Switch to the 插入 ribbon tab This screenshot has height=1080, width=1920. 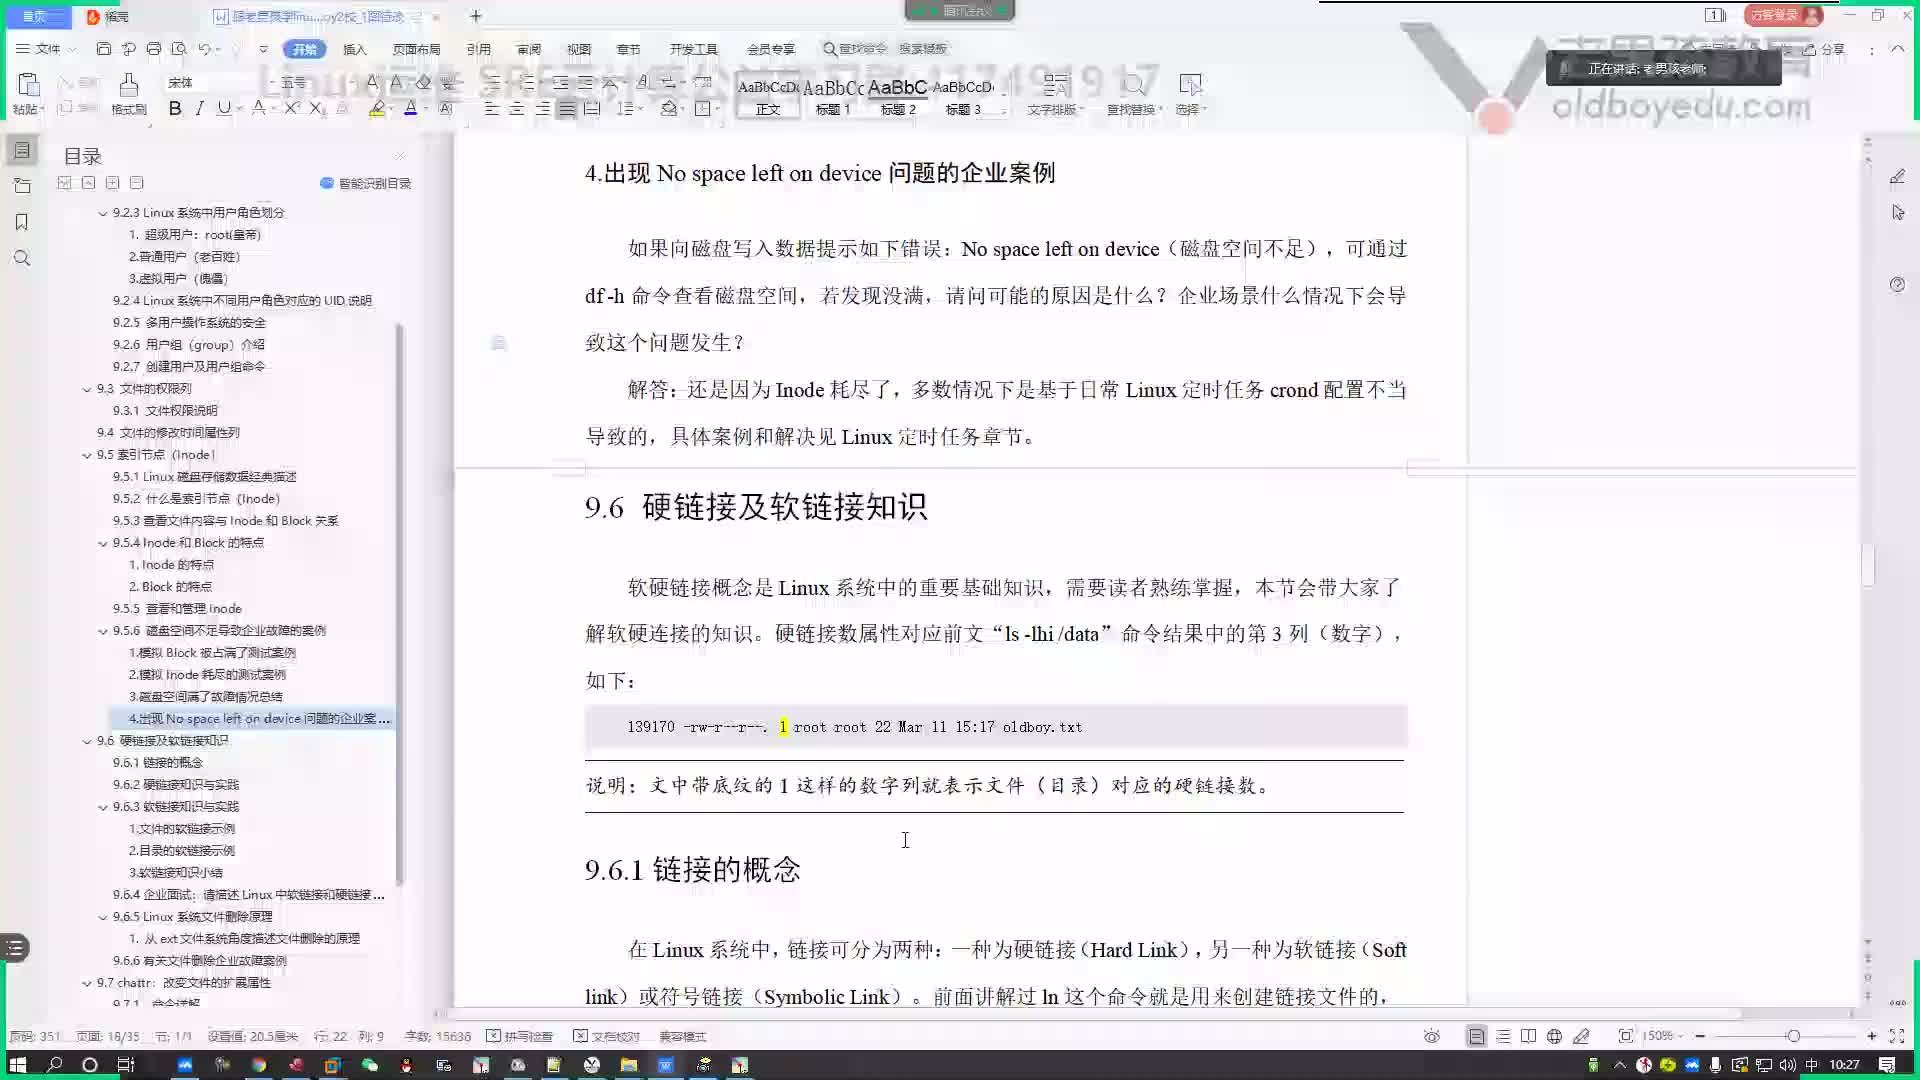point(355,49)
